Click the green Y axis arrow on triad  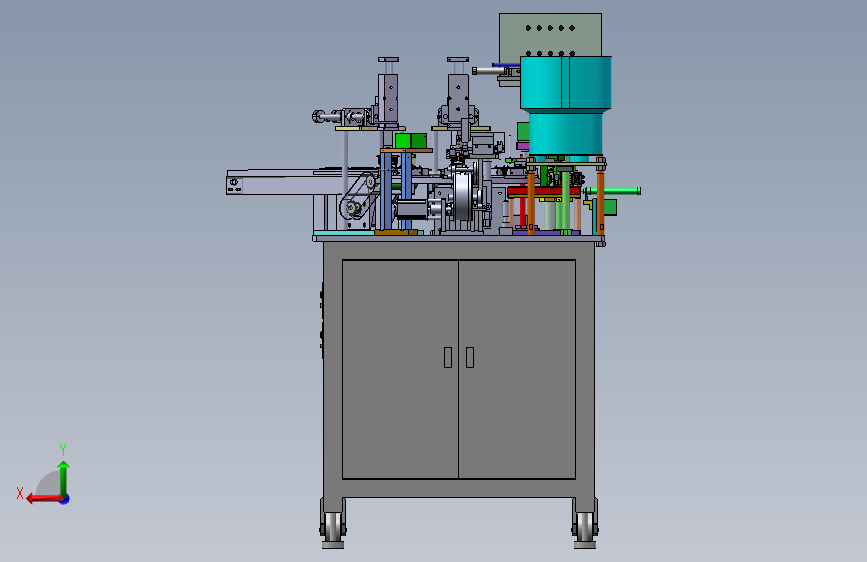click(x=64, y=479)
